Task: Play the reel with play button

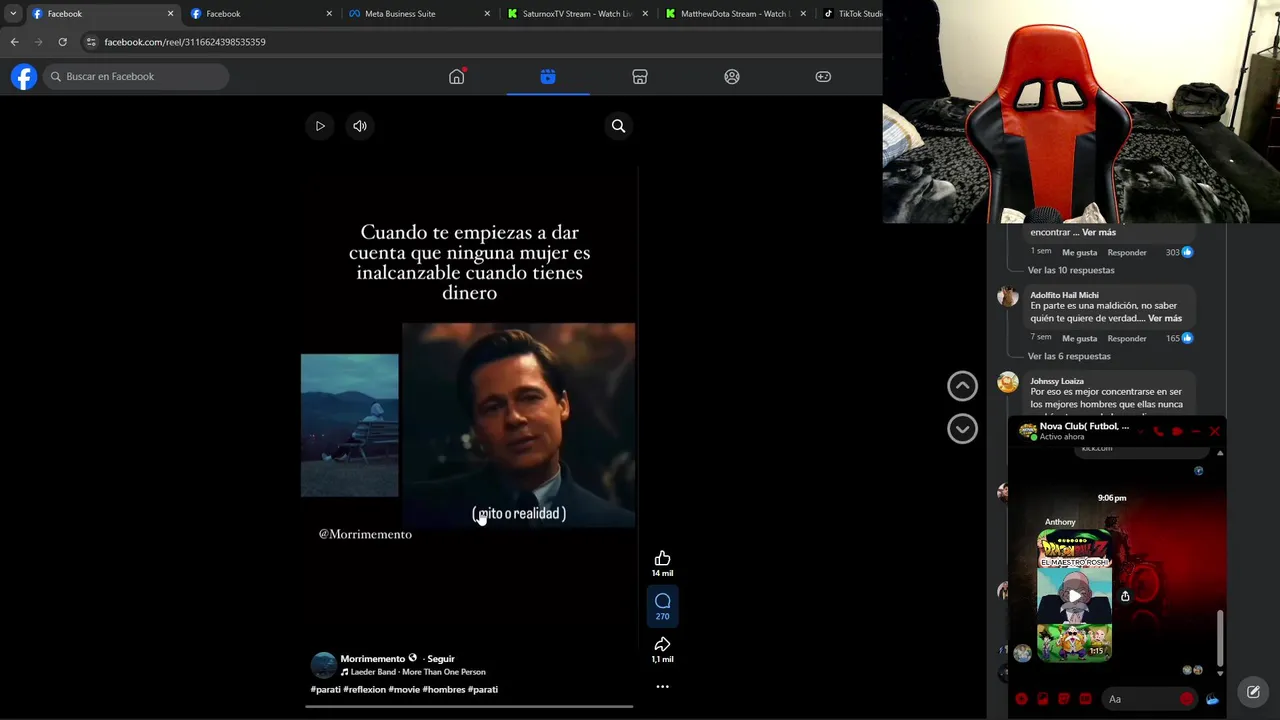Action: [320, 126]
